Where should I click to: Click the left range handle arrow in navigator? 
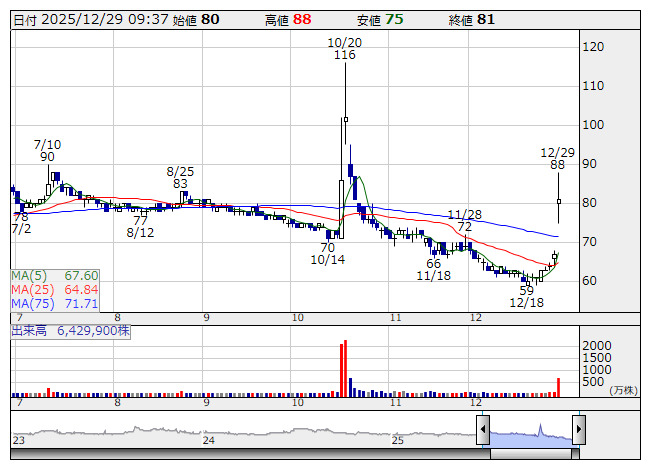[482, 430]
